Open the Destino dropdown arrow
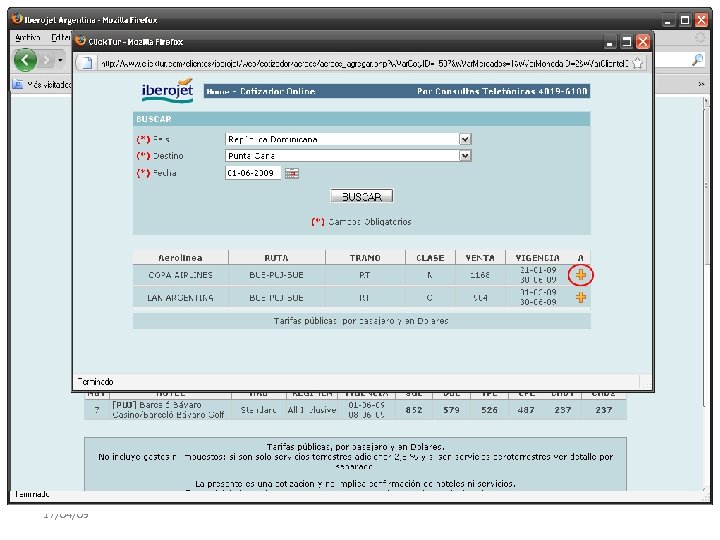The height and width of the screenshot is (540, 720). (465, 156)
